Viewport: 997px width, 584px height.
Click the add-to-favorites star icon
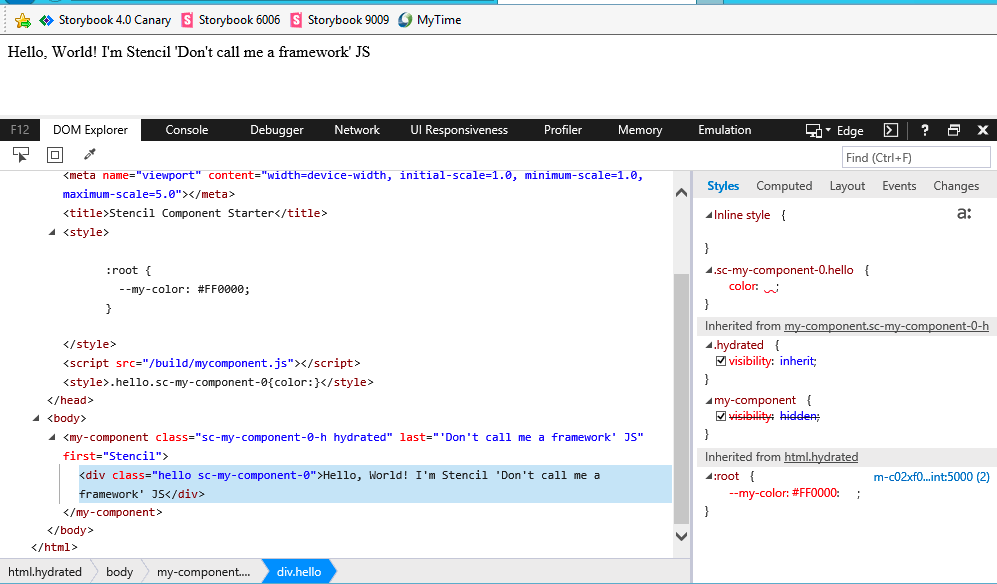click(x=23, y=20)
